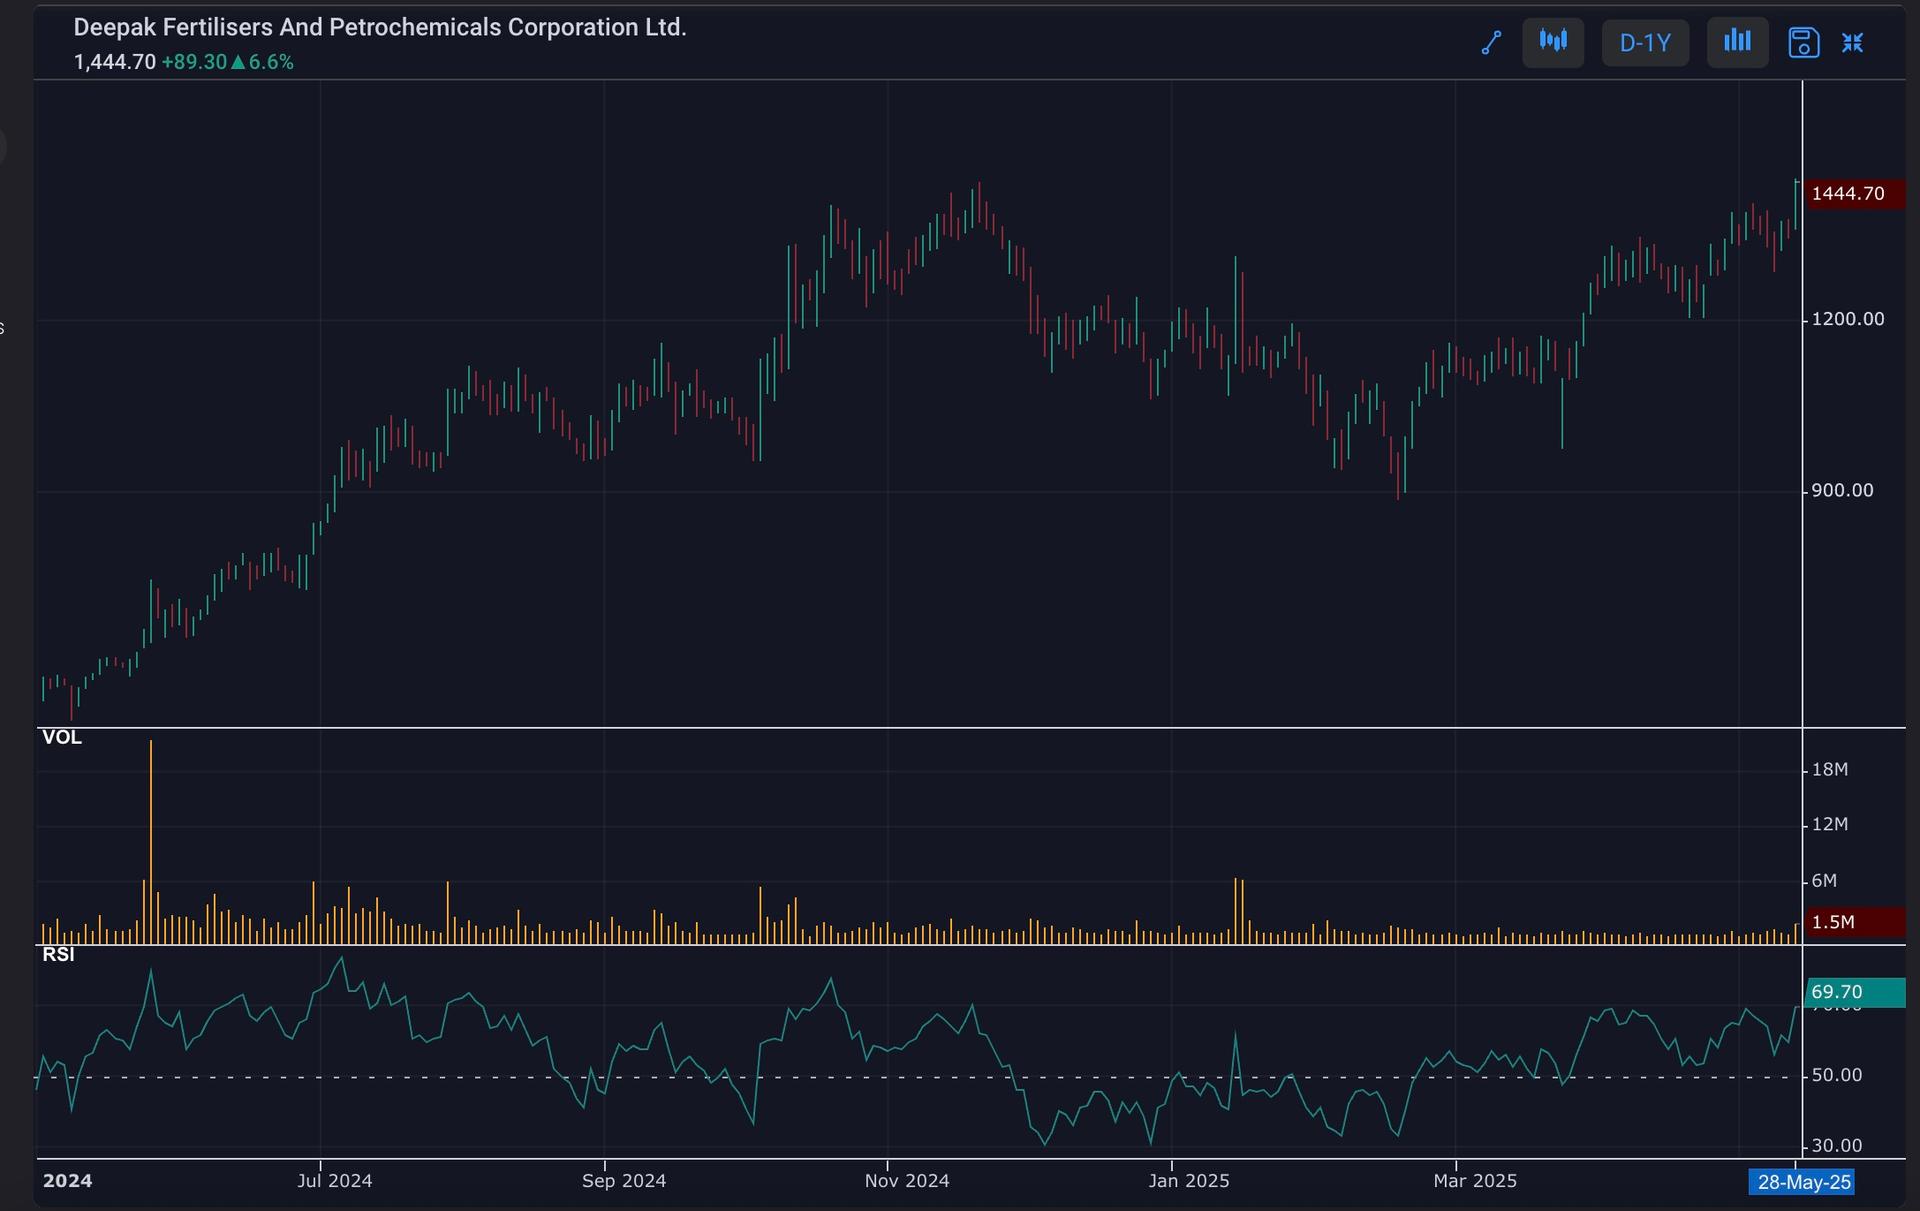Click the red 1444.70 price axis tag
The height and width of the screenshot is (1211, 1920).
click(1855, 193)
